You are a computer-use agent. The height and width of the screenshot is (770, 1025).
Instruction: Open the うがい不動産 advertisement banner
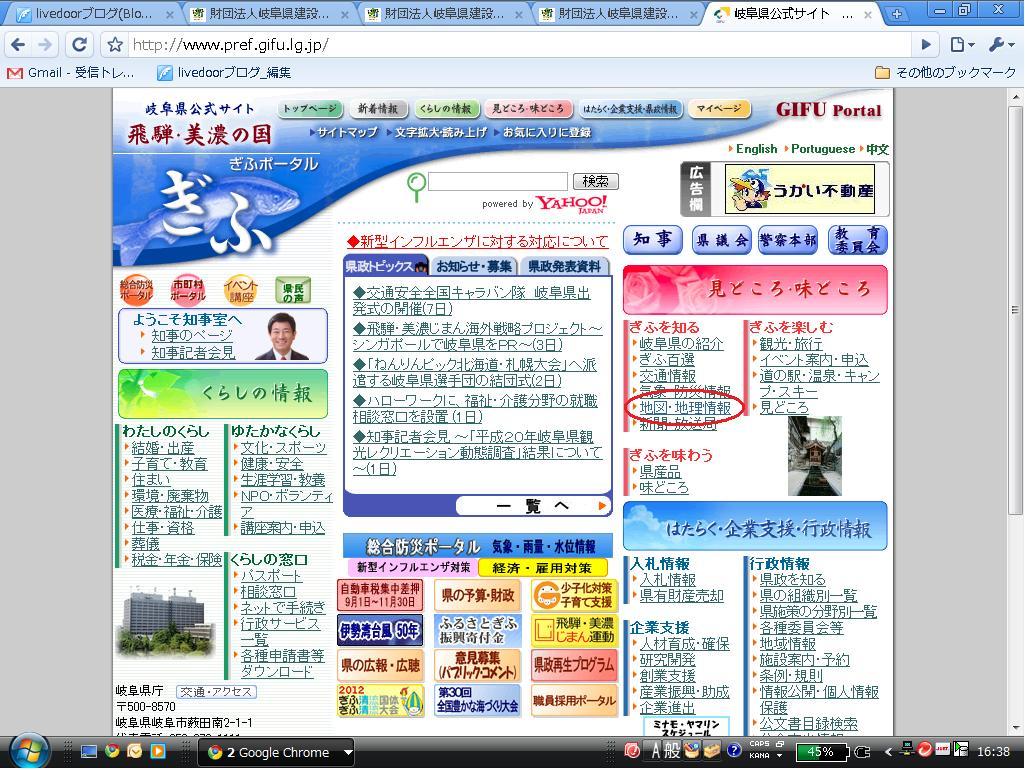[799, 190]
